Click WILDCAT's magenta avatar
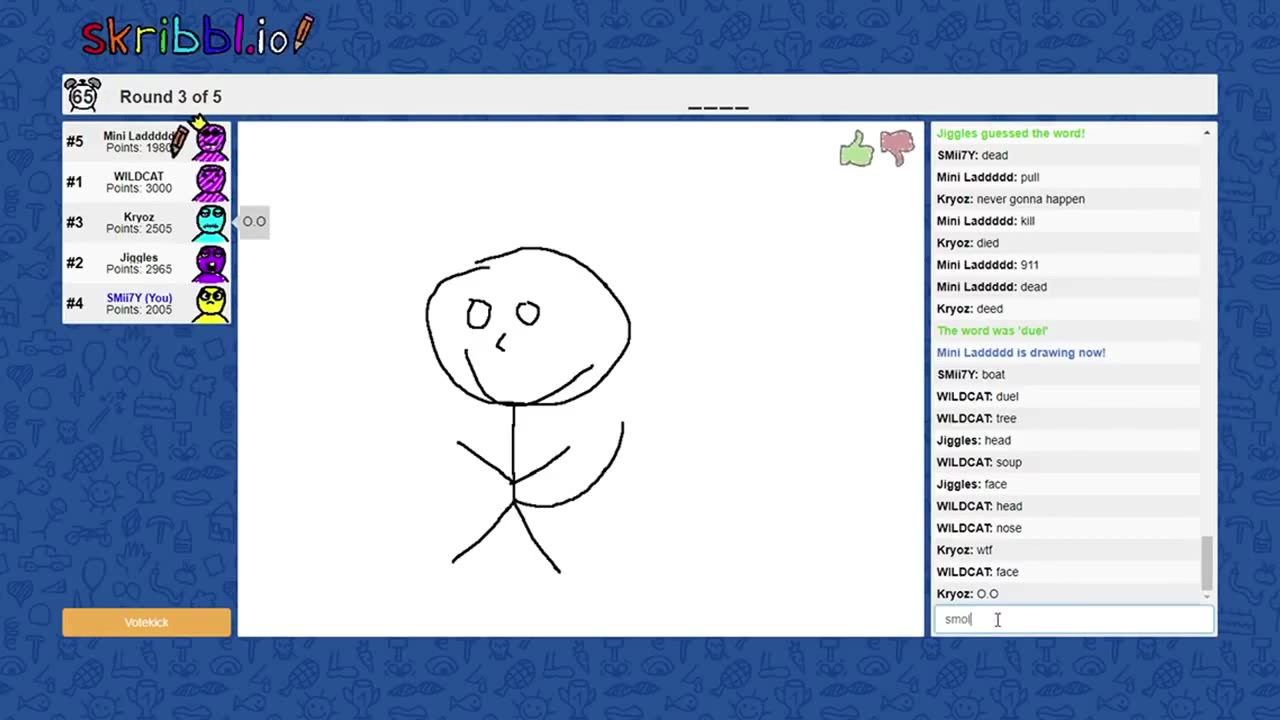The height and width of the screenshot is (720, 1280). (x=211, y=182)
